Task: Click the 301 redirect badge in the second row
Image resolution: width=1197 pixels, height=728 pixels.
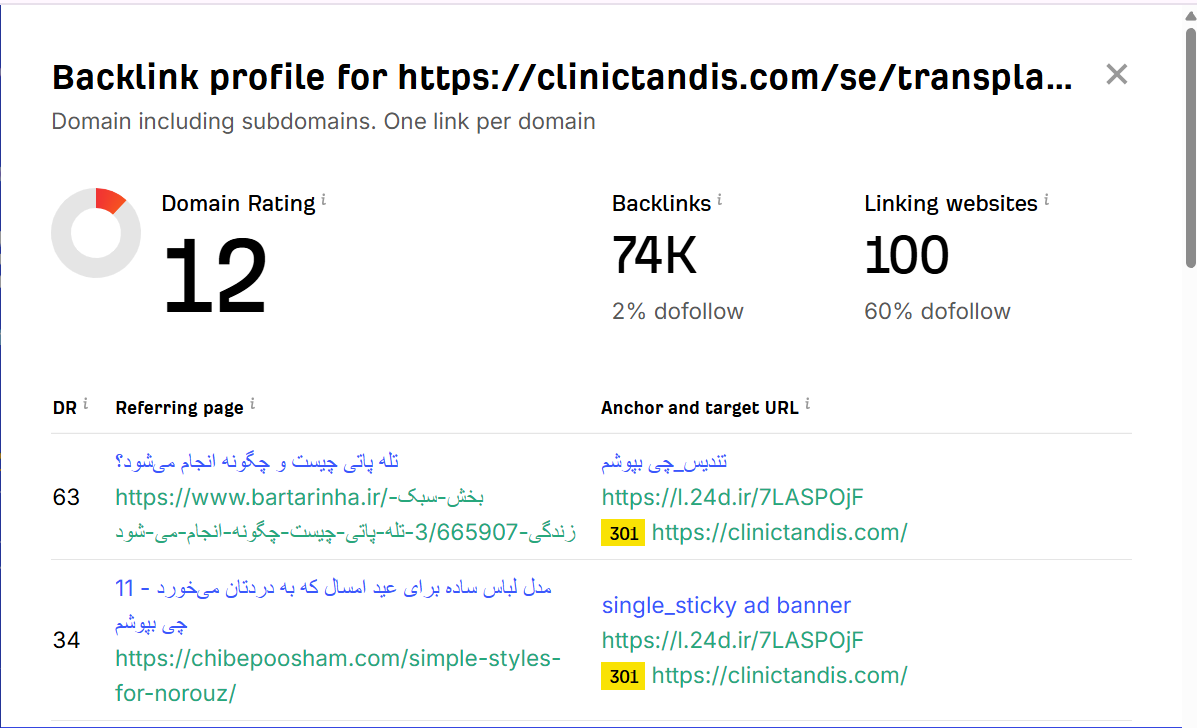Action: (x=622, y=676)
